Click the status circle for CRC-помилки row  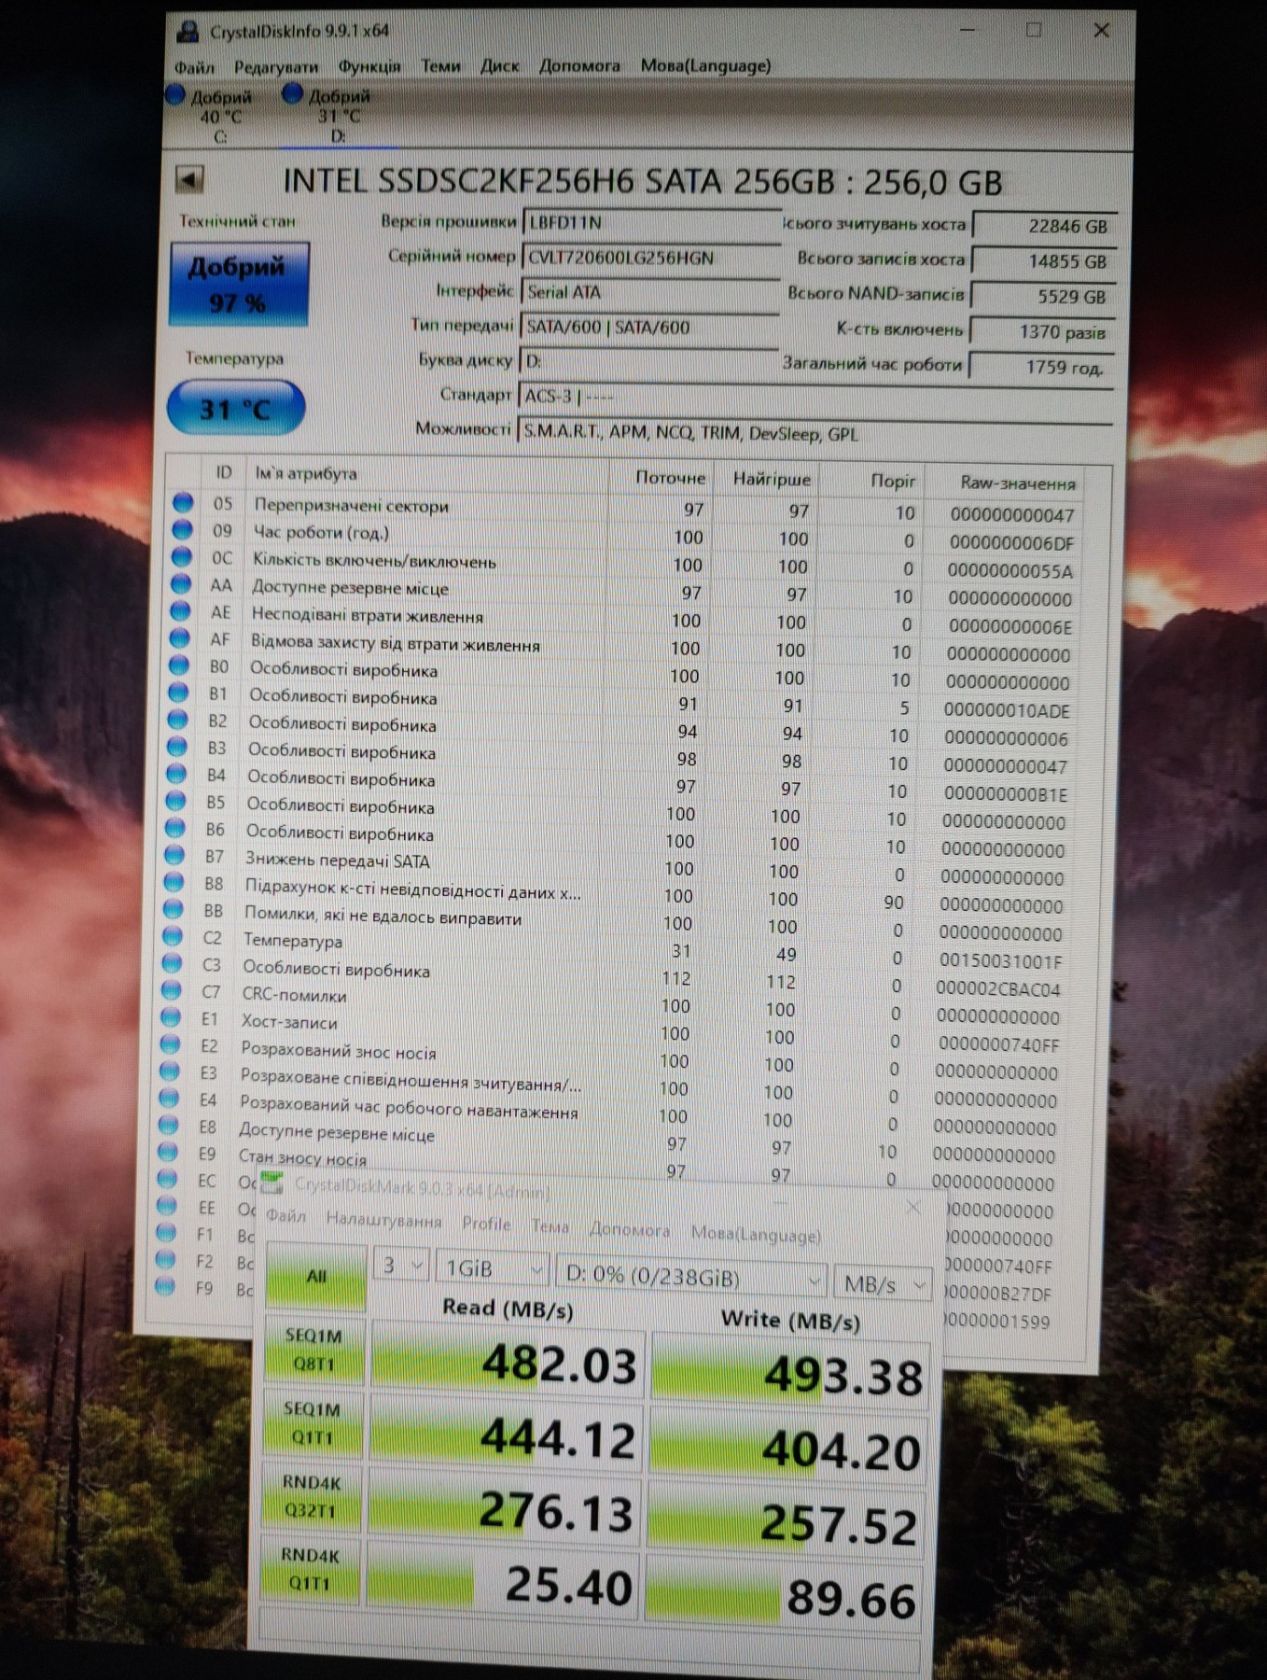pyautogui.click(x=171, y=991)
